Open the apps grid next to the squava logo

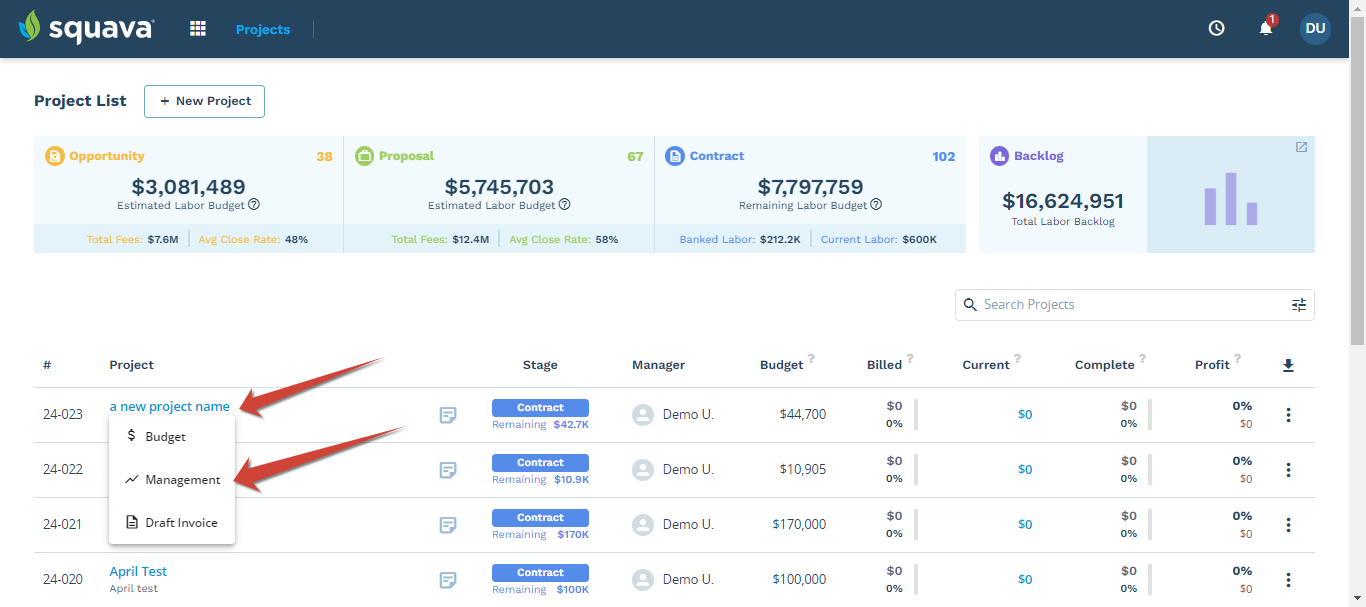click(197, 28)
